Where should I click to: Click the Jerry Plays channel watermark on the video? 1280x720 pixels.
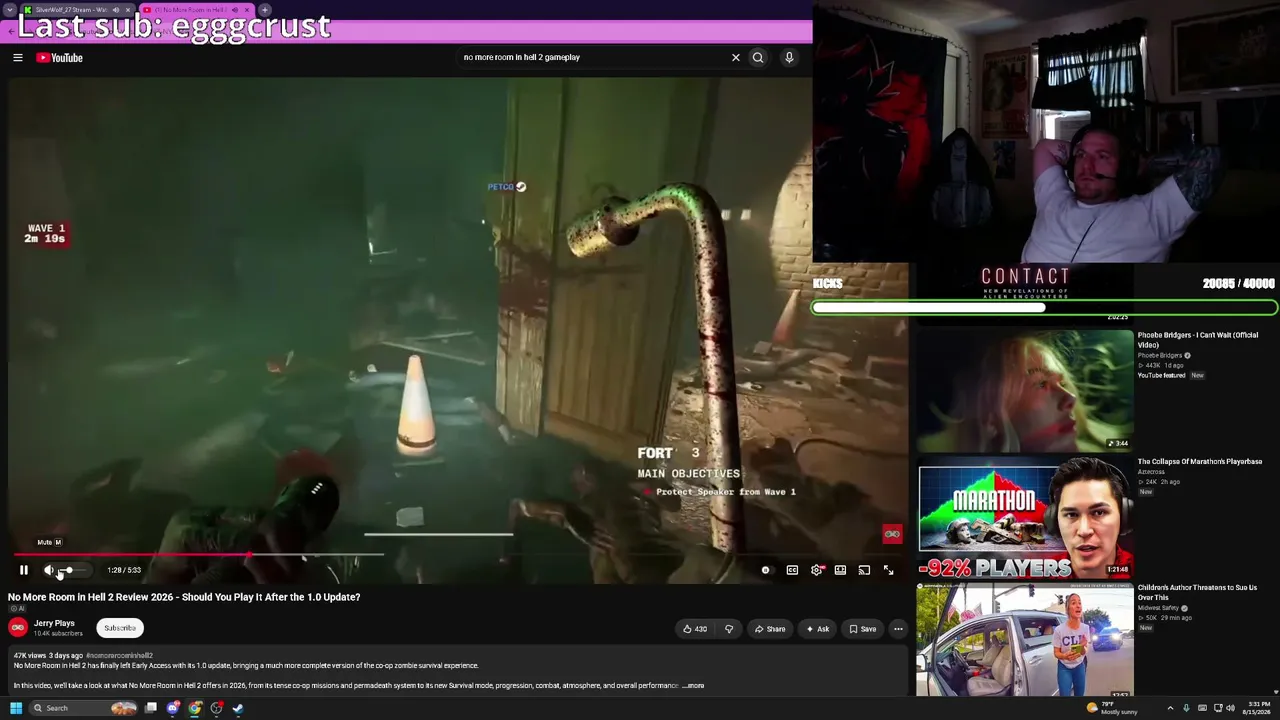tap(892, 534)
